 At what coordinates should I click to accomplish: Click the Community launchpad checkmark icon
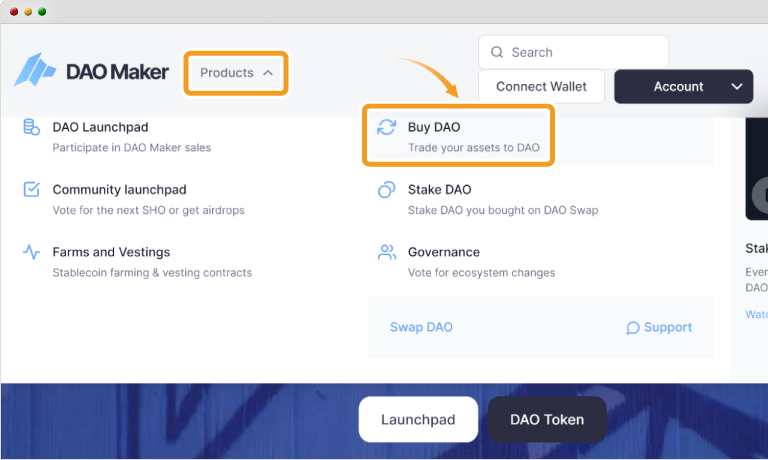tap(31, 189)
